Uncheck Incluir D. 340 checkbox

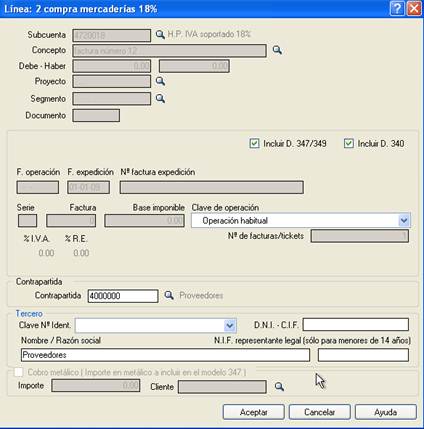[x=349, y=144]
